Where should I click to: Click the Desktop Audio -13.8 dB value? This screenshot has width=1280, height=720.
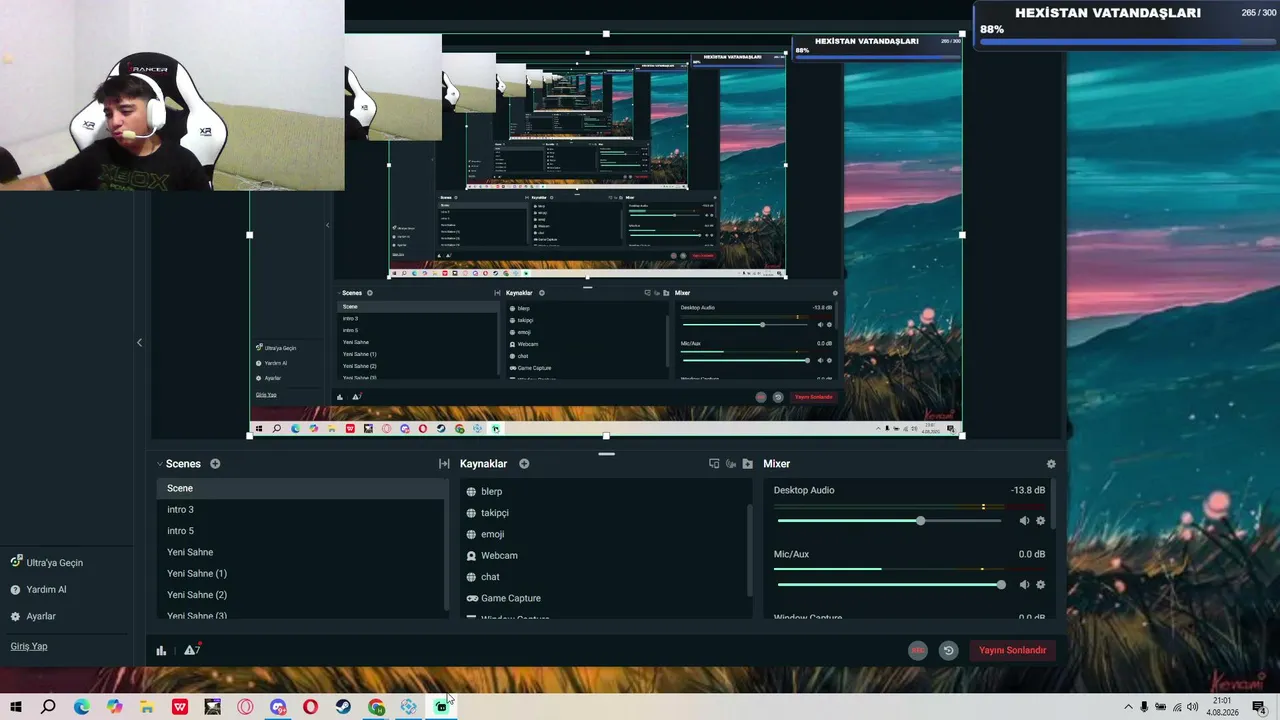click(1028, 490)
